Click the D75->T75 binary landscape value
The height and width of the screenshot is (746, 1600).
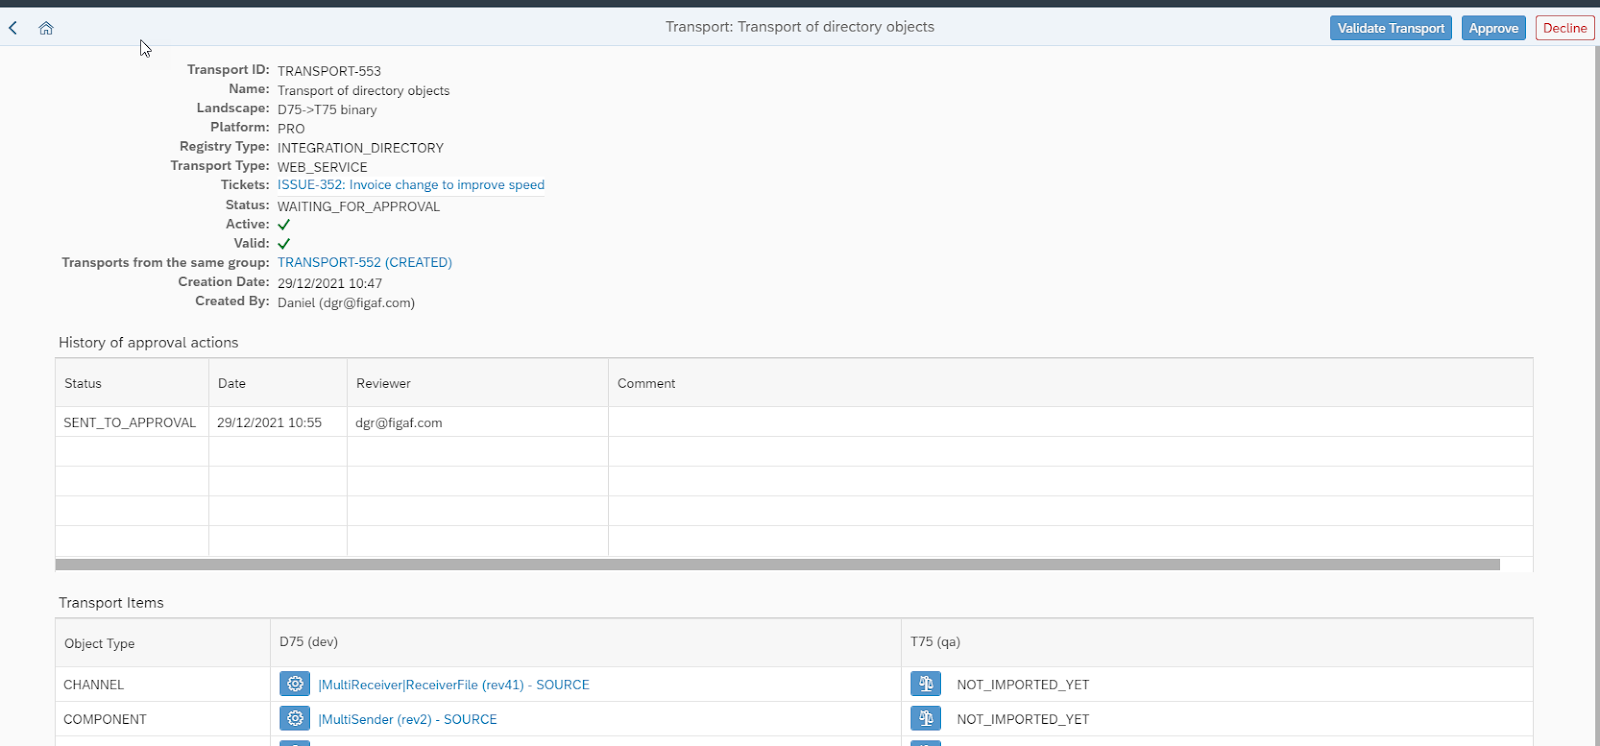tap(327, 110)
